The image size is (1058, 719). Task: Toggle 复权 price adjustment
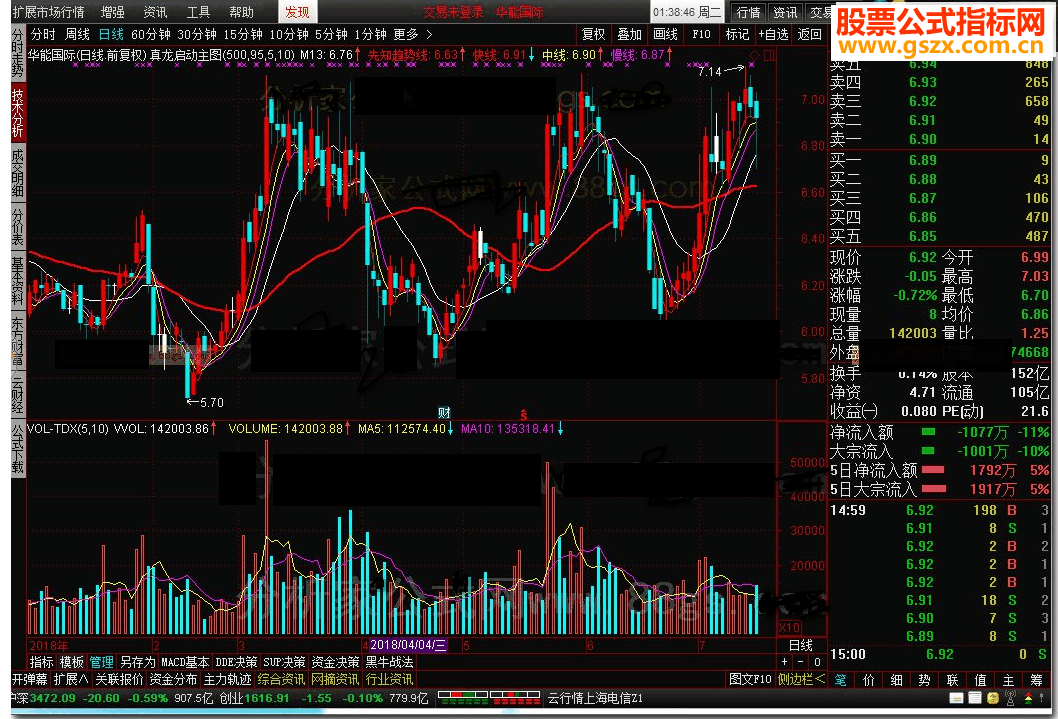(594, 34)
